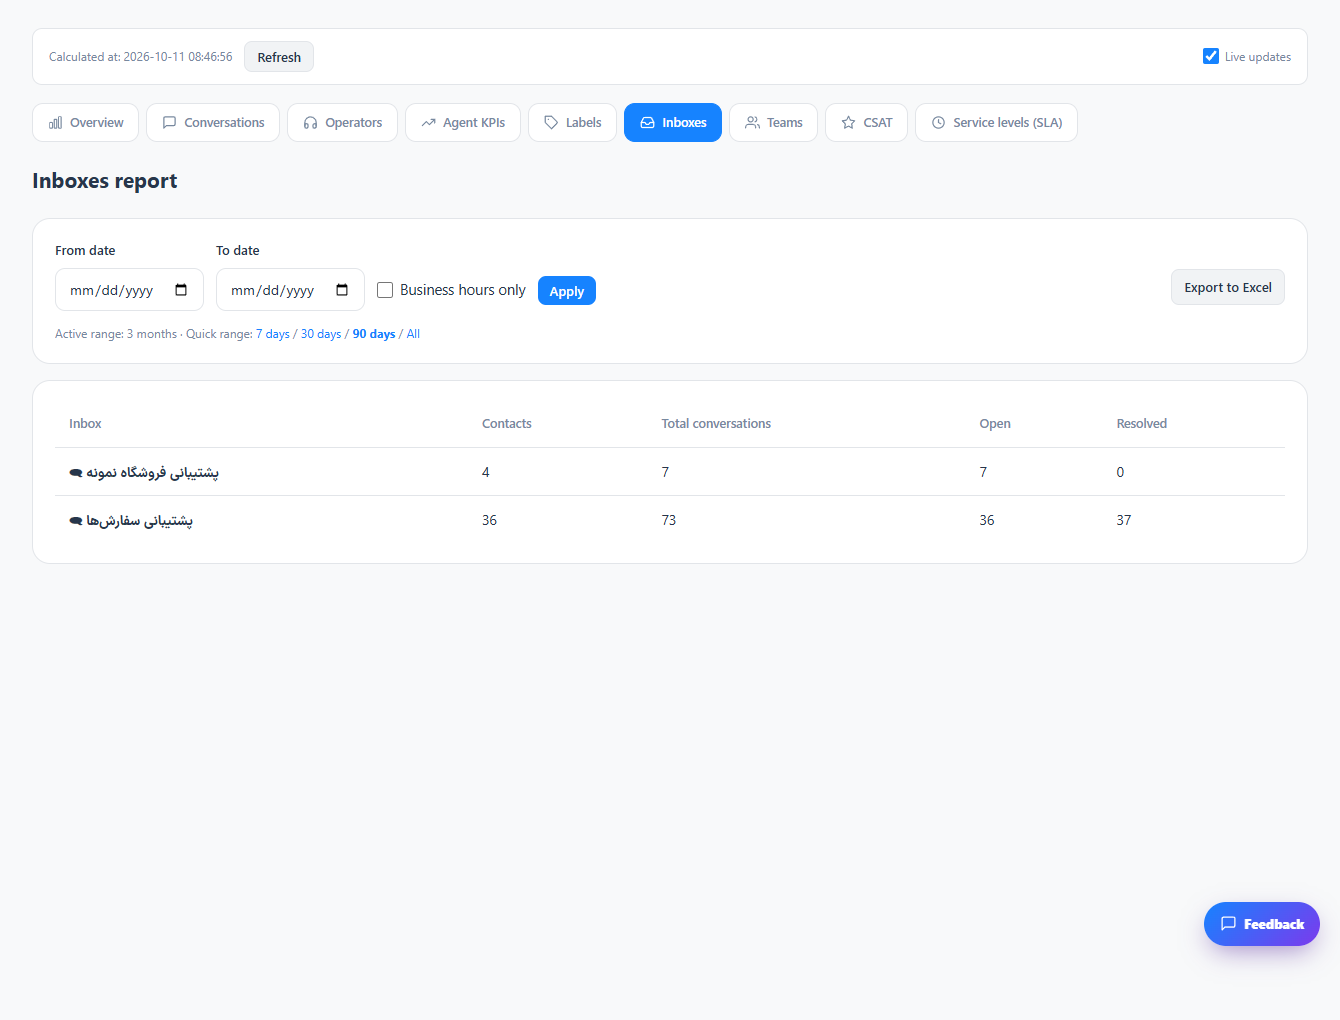The height and width of the screenshot is (1020, 1340).
Task: Select inbox name پشتیبانی سفارش‌ها
Action: click(139, 520)
